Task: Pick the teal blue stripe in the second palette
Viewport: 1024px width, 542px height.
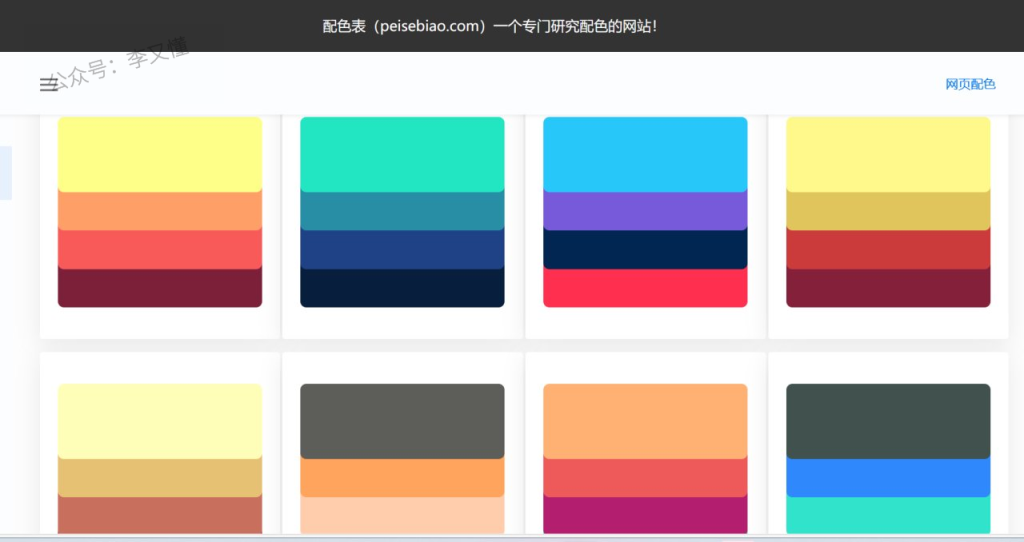Action: pos(402,211)
